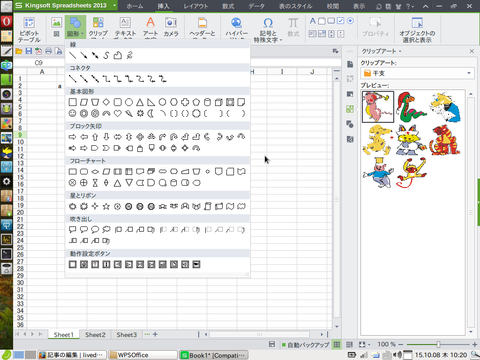The height and width of the screenshot is (360, 480).
Task: Insert radio button form control
Action: click(350, 21)
